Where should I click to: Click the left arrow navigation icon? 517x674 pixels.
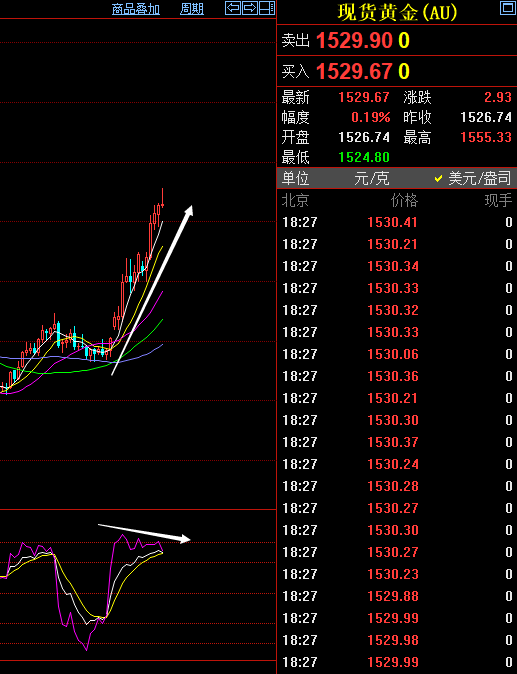233,8
